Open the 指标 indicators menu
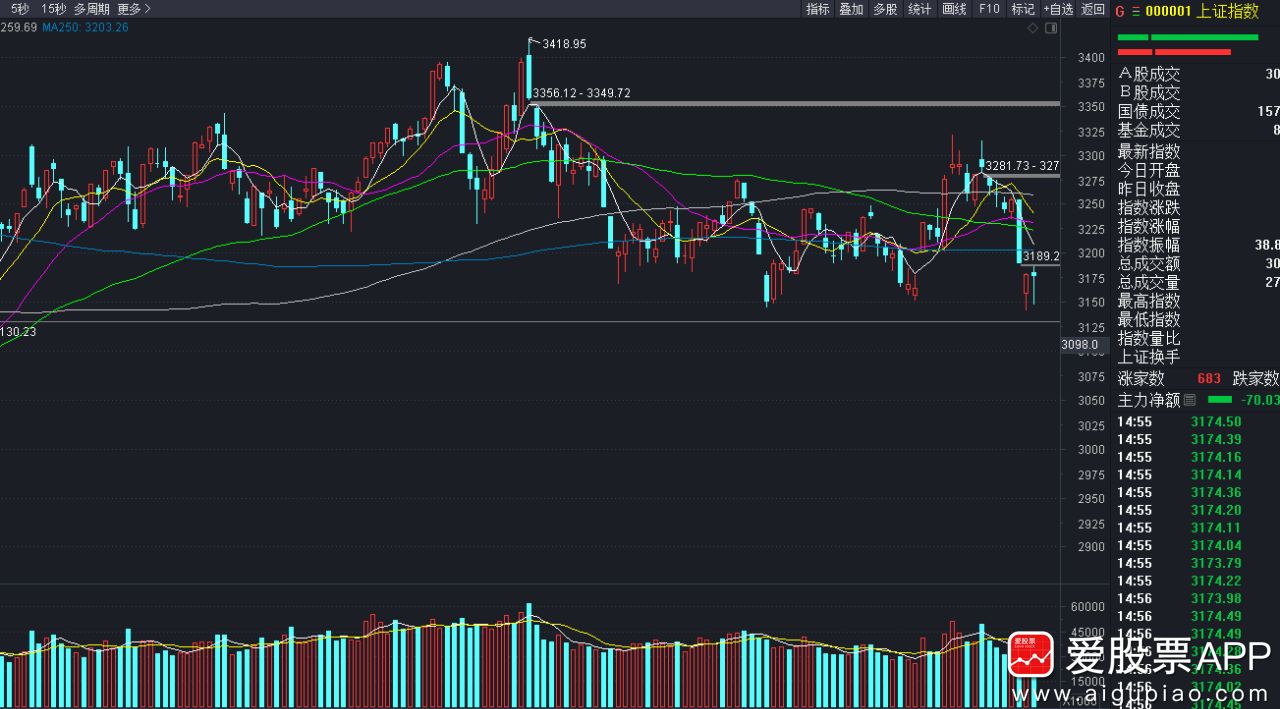The width and height of the screenshot is (1280, 709). (818, 9)
